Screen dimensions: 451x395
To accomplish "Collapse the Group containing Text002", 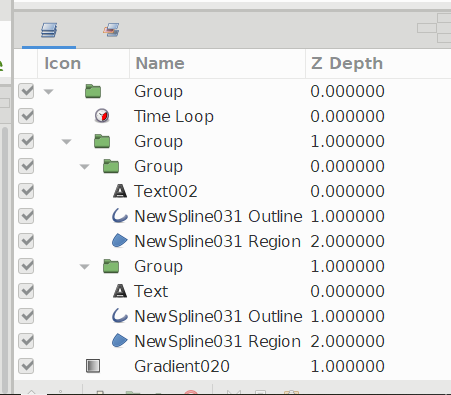I will [x=85, y=167].
